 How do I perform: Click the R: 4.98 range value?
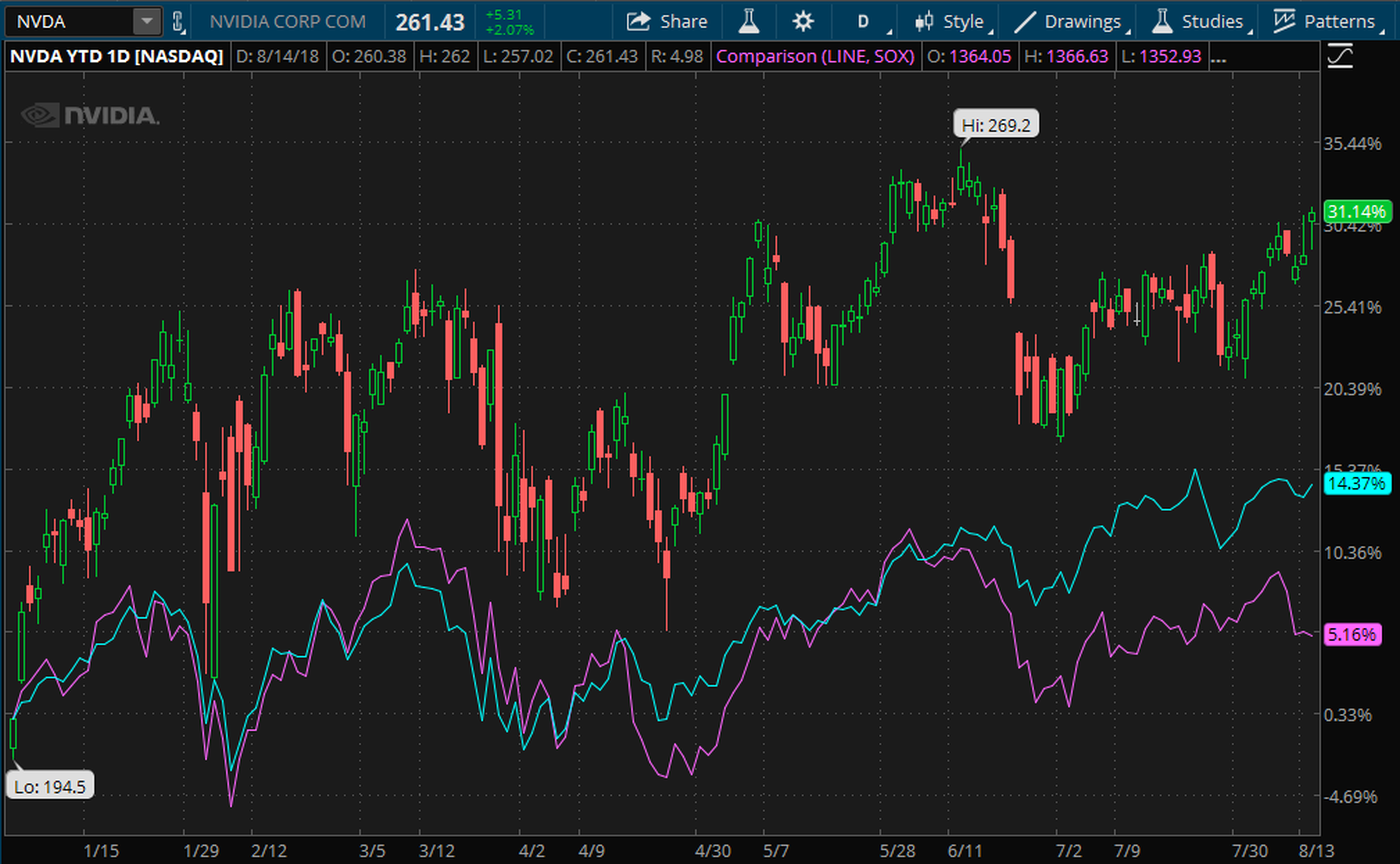pyautogui.click(x=678, y=57)
